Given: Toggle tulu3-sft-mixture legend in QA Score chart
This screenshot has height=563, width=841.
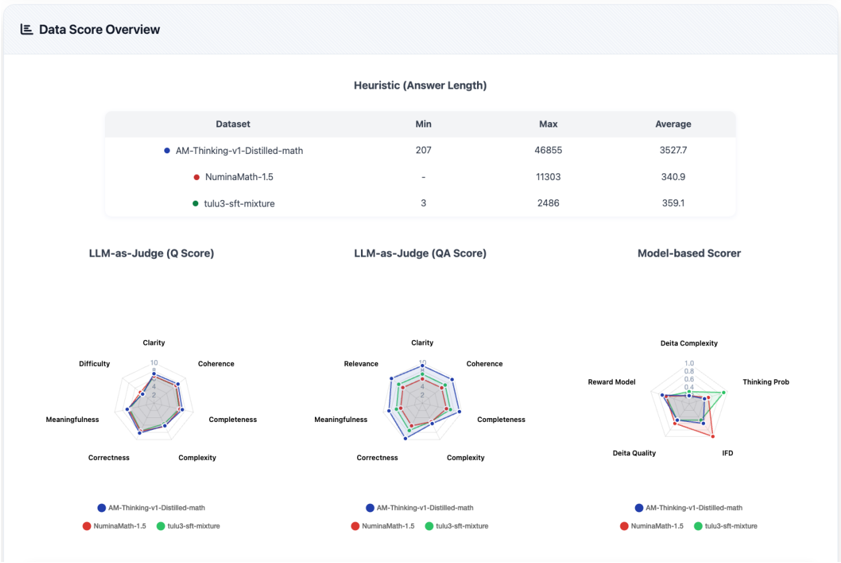Looking at the screenshot, I should pyautogui.click(x=456, y=526).
